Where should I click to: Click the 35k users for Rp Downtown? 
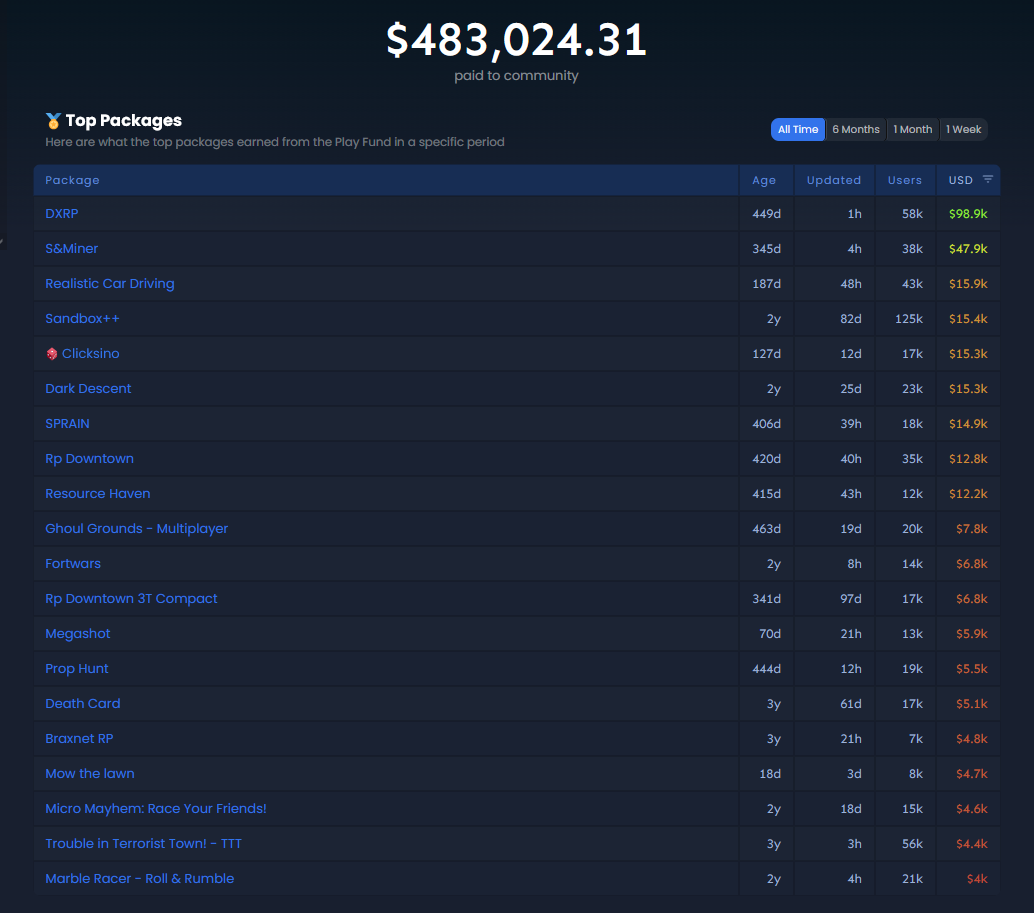point(912,458)
